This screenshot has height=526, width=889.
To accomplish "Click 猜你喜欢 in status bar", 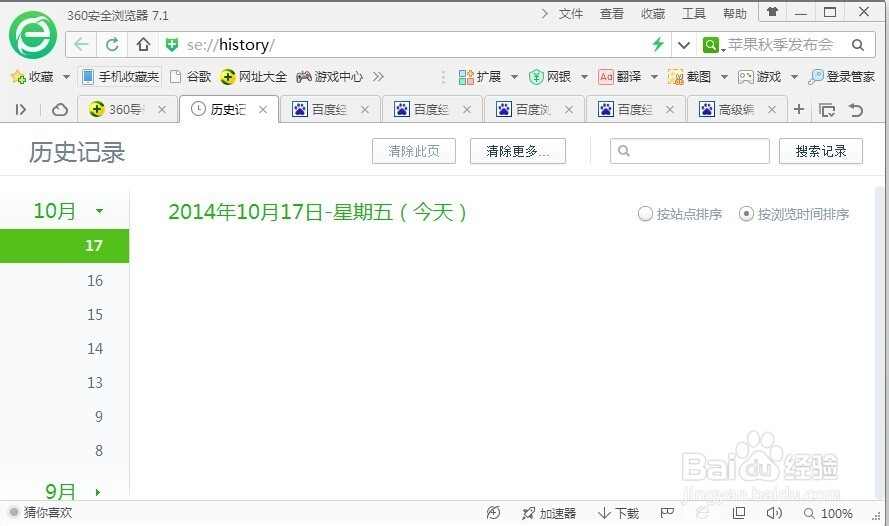I will (x=41, y=512).
